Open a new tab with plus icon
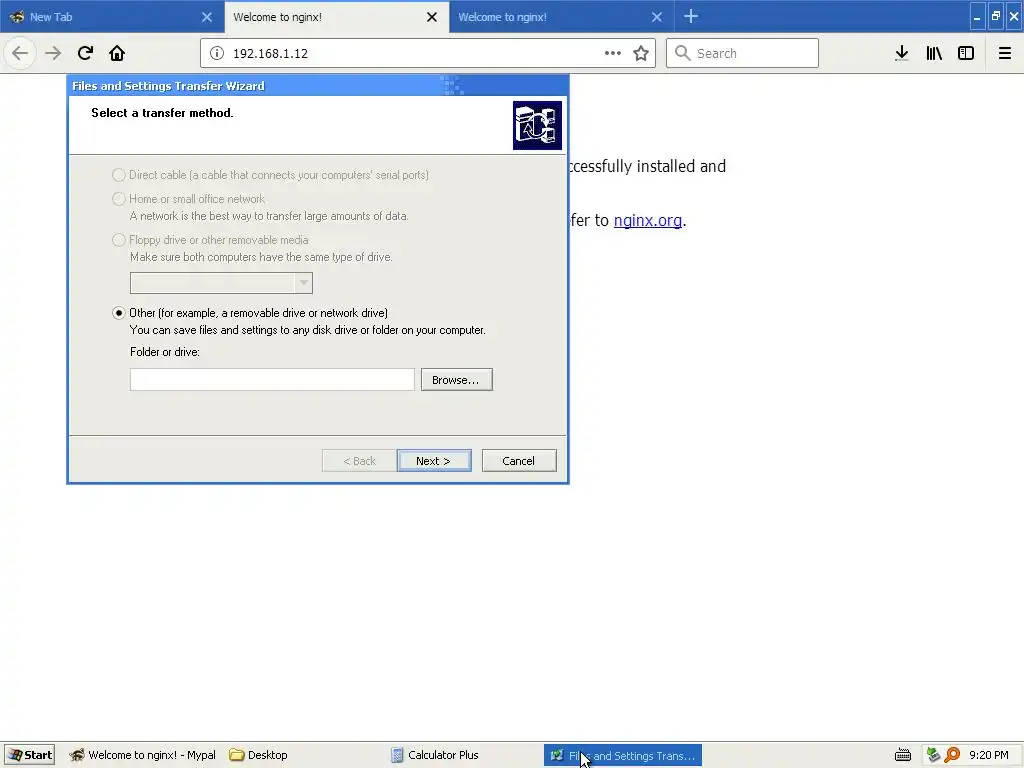The image size is (1024, 768). [691, 16]
